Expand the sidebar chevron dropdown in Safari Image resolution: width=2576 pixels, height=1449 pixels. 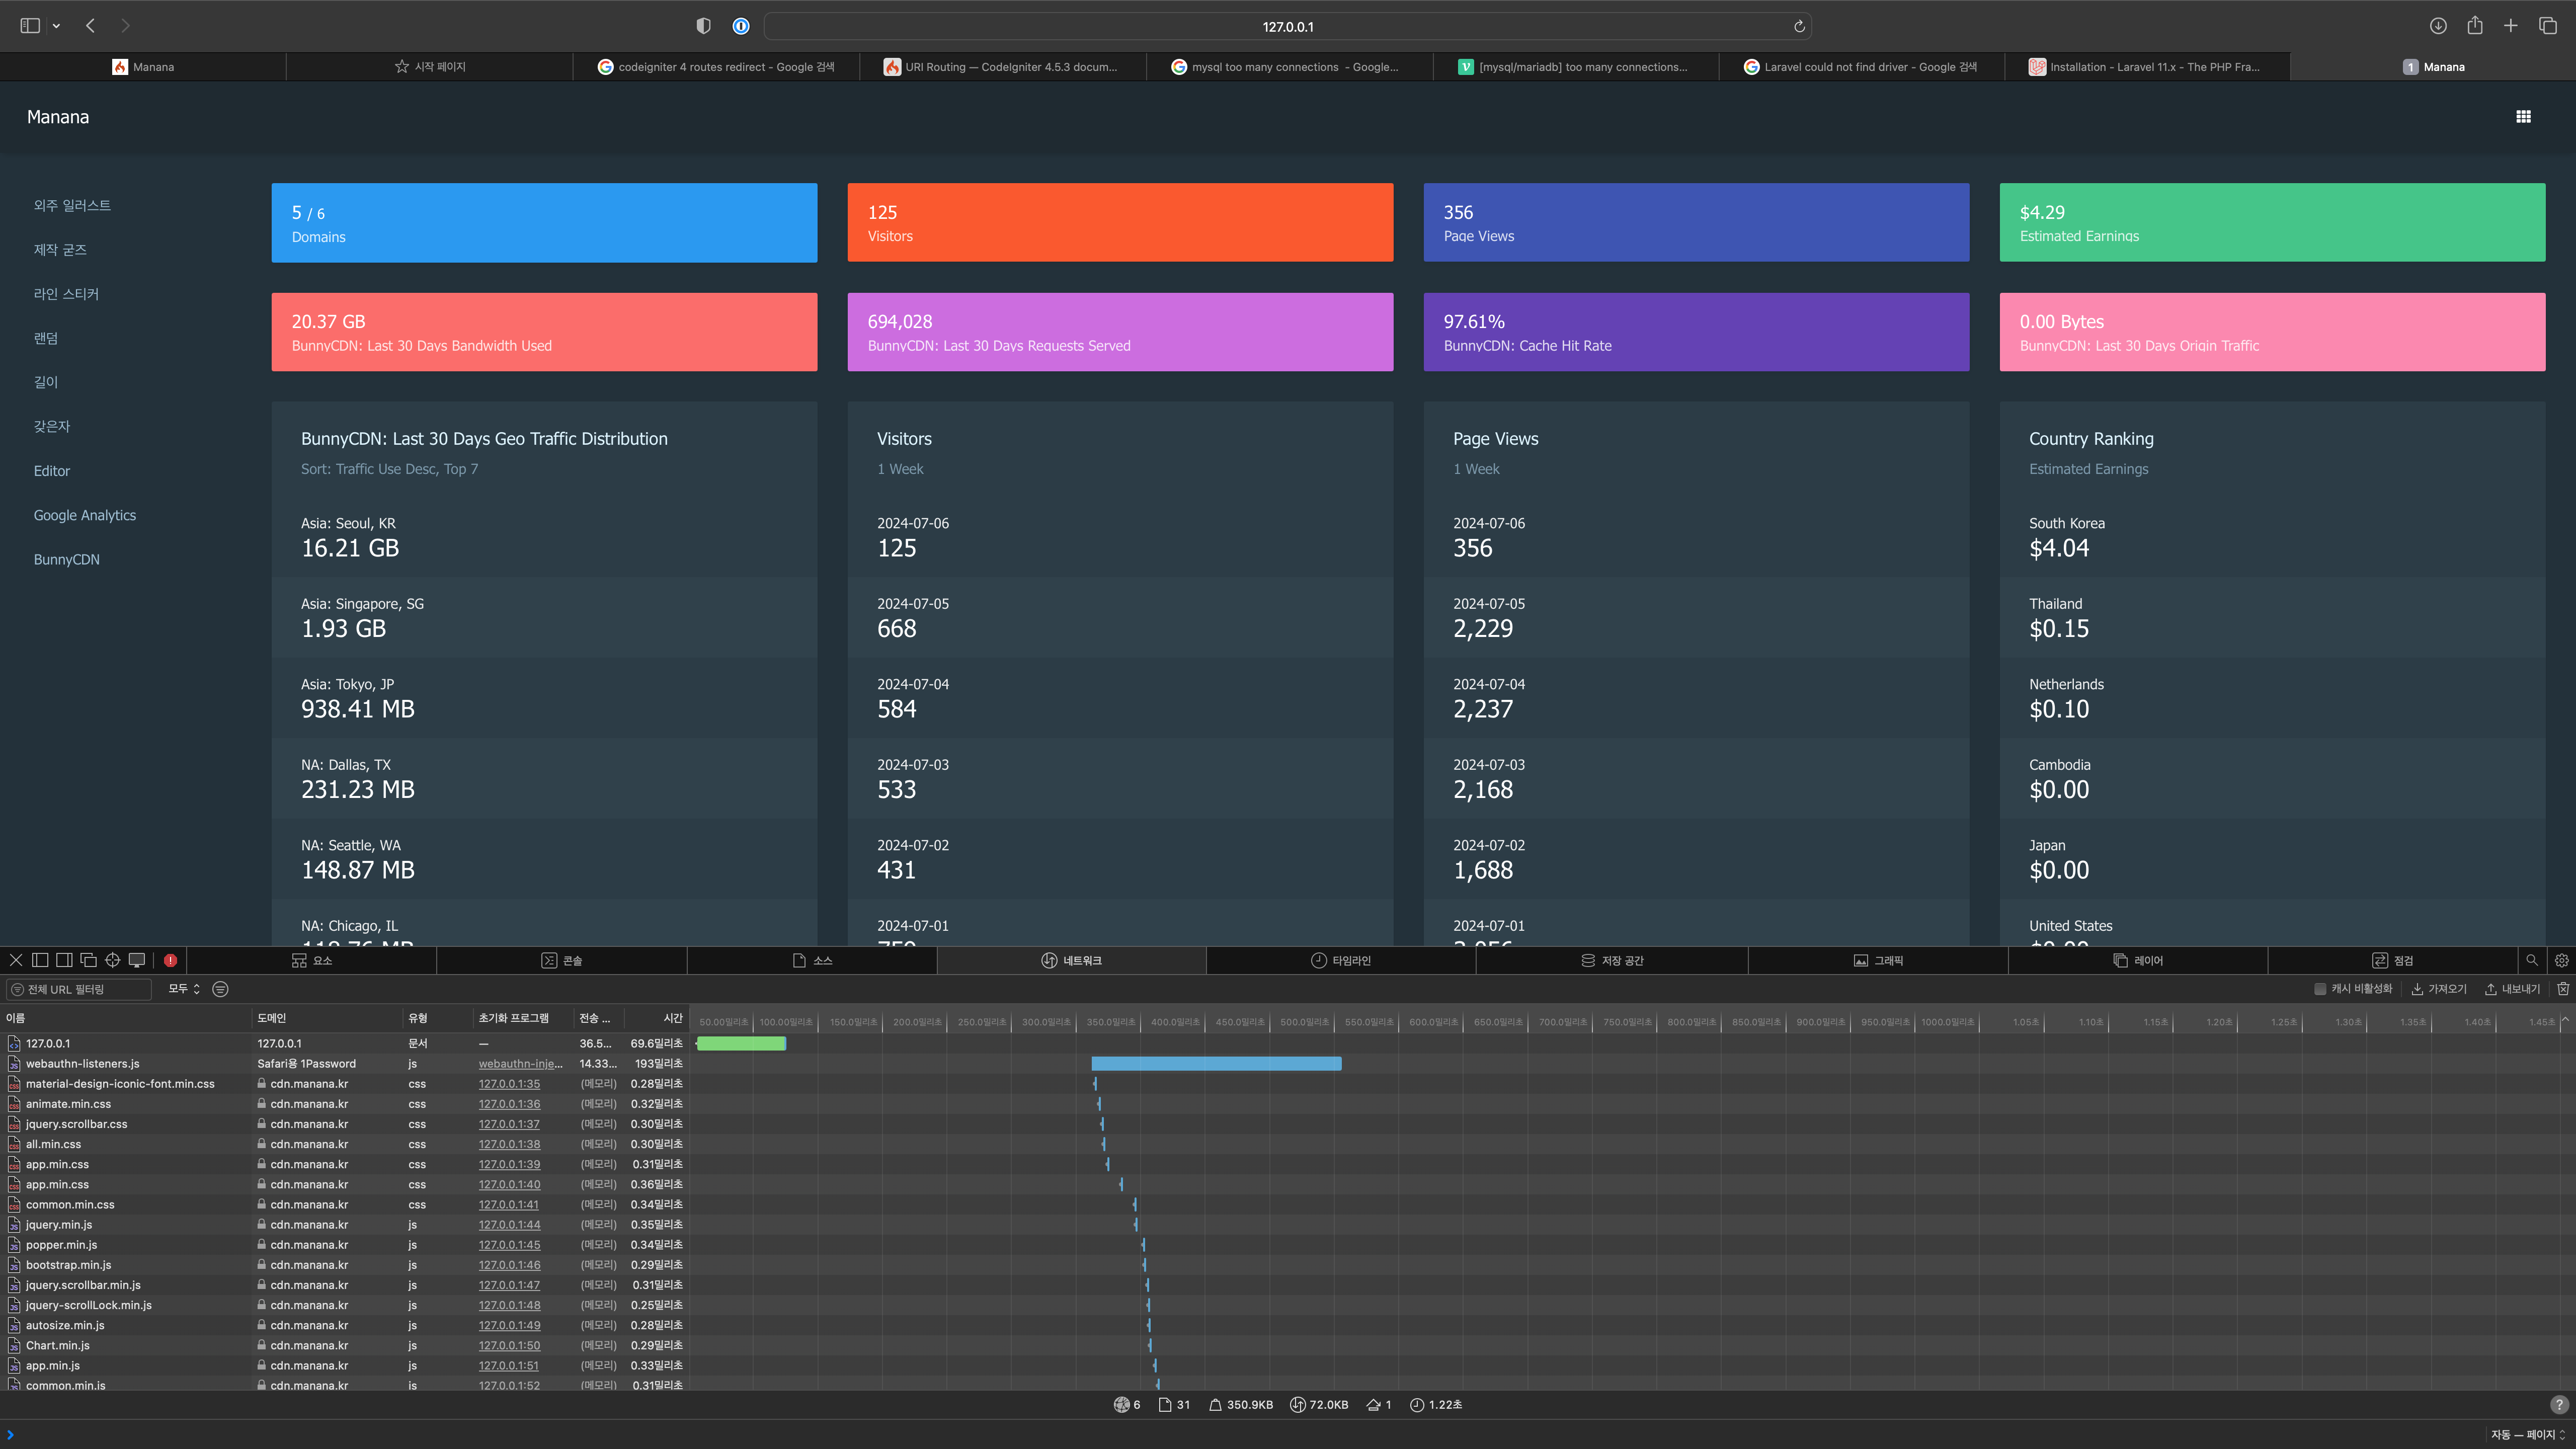(56, 26)
